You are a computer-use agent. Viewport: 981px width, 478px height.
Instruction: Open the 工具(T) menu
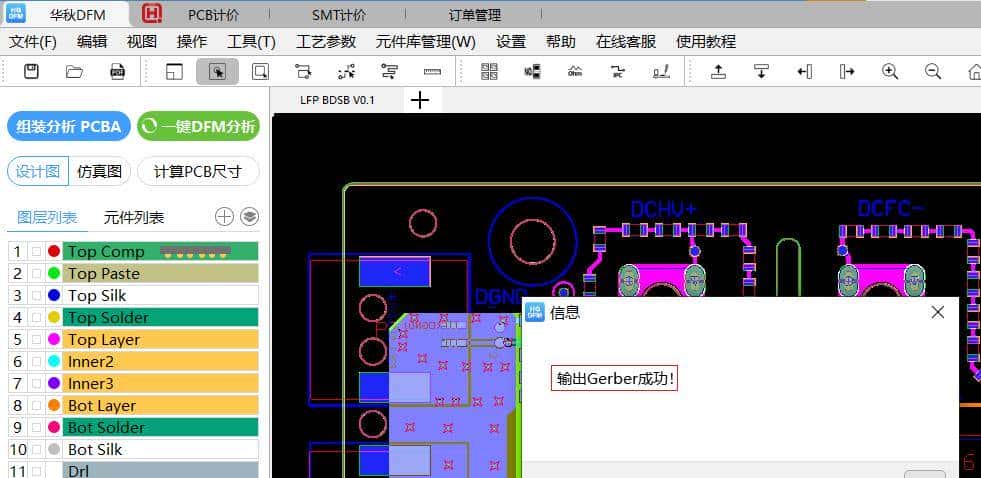(x=252, y=42)
